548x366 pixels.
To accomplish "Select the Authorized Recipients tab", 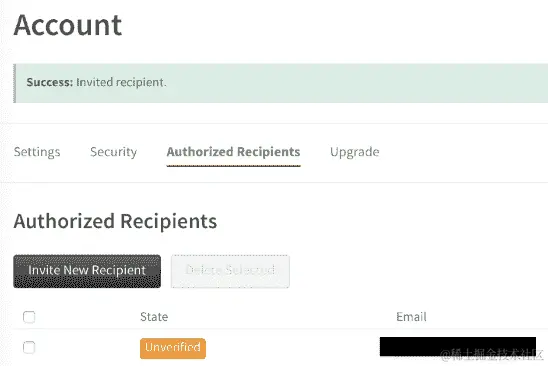I will tap(233, 152).
